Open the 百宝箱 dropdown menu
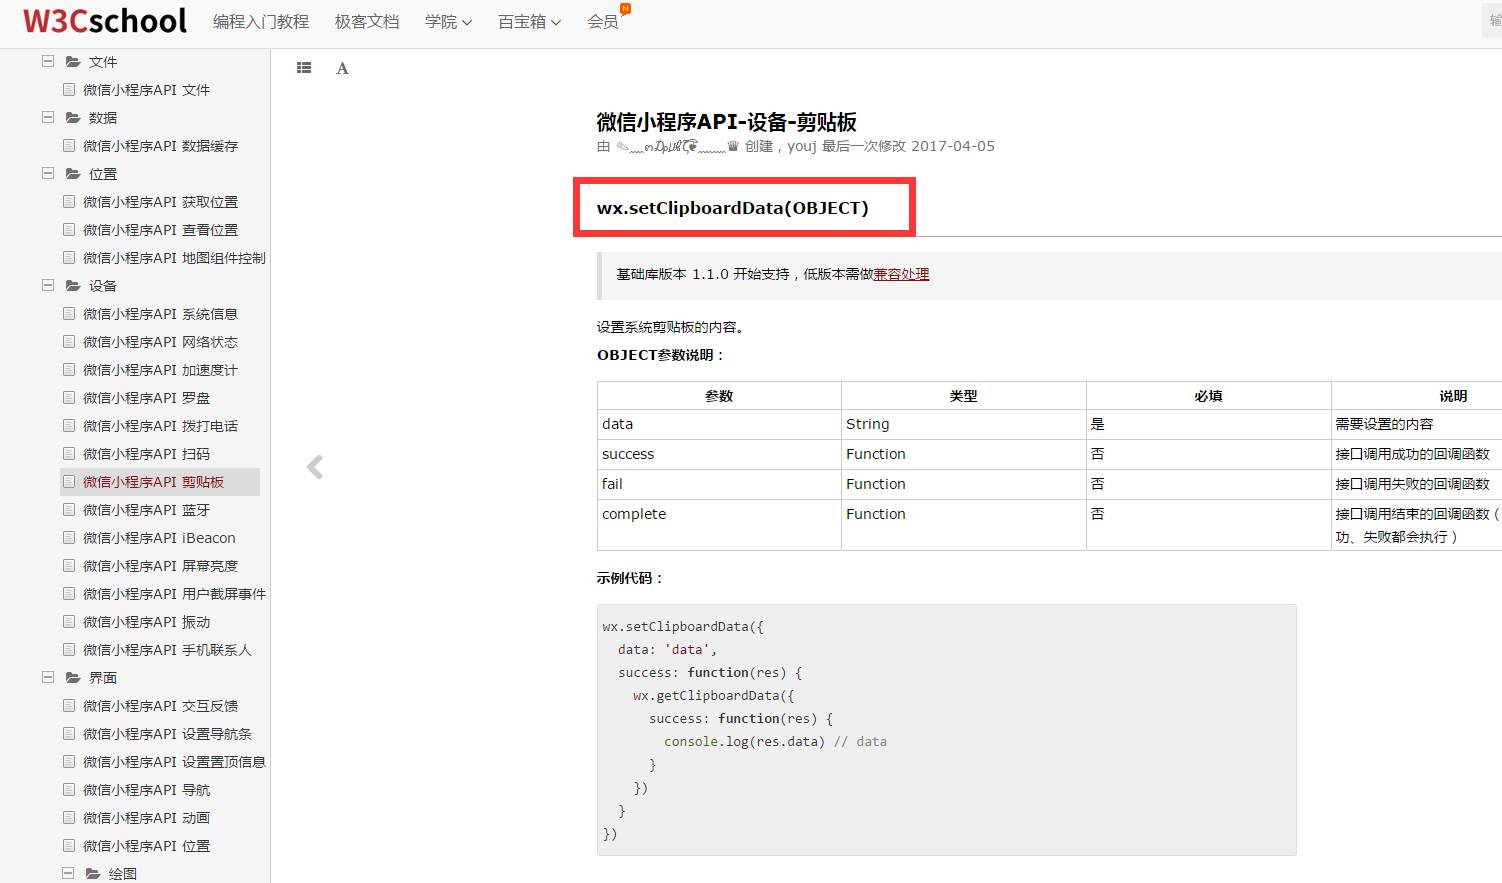 530,22
